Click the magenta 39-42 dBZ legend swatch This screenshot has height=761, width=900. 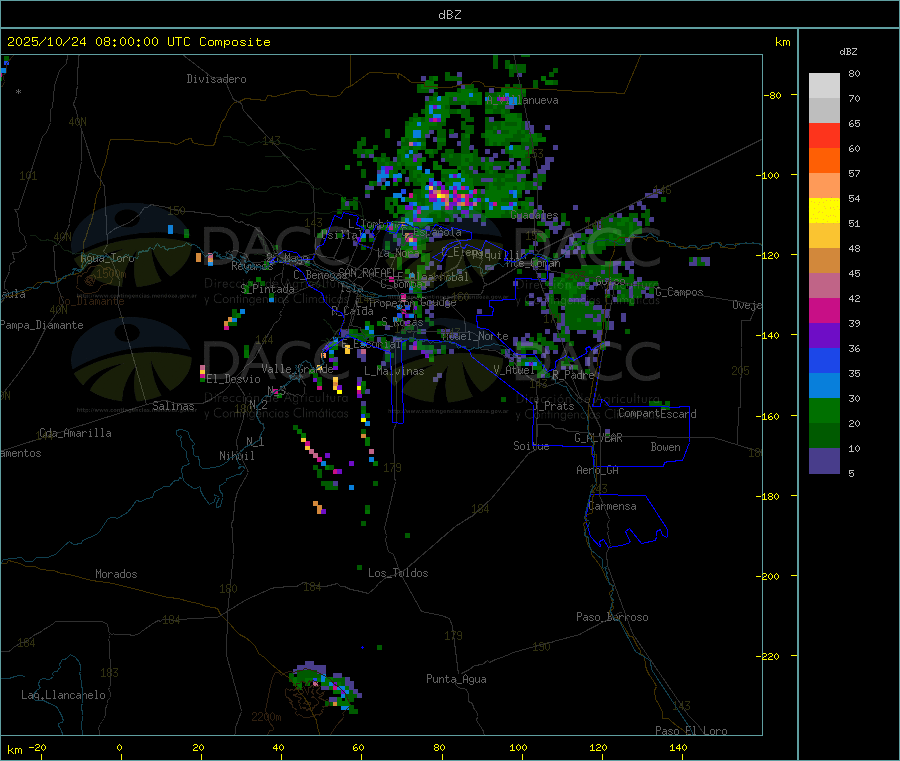pos(824,310)
